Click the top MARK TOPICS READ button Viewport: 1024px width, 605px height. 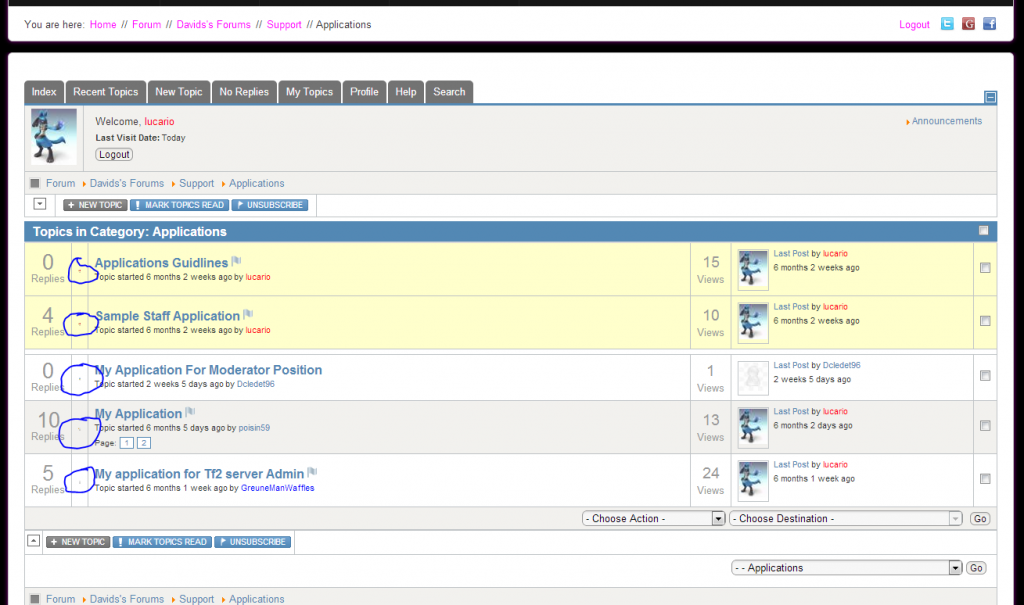coord(179,205)
